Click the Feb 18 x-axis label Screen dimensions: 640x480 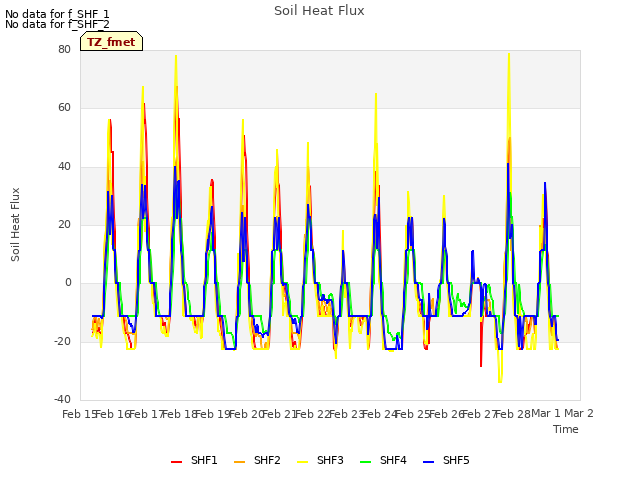[180, 414]
